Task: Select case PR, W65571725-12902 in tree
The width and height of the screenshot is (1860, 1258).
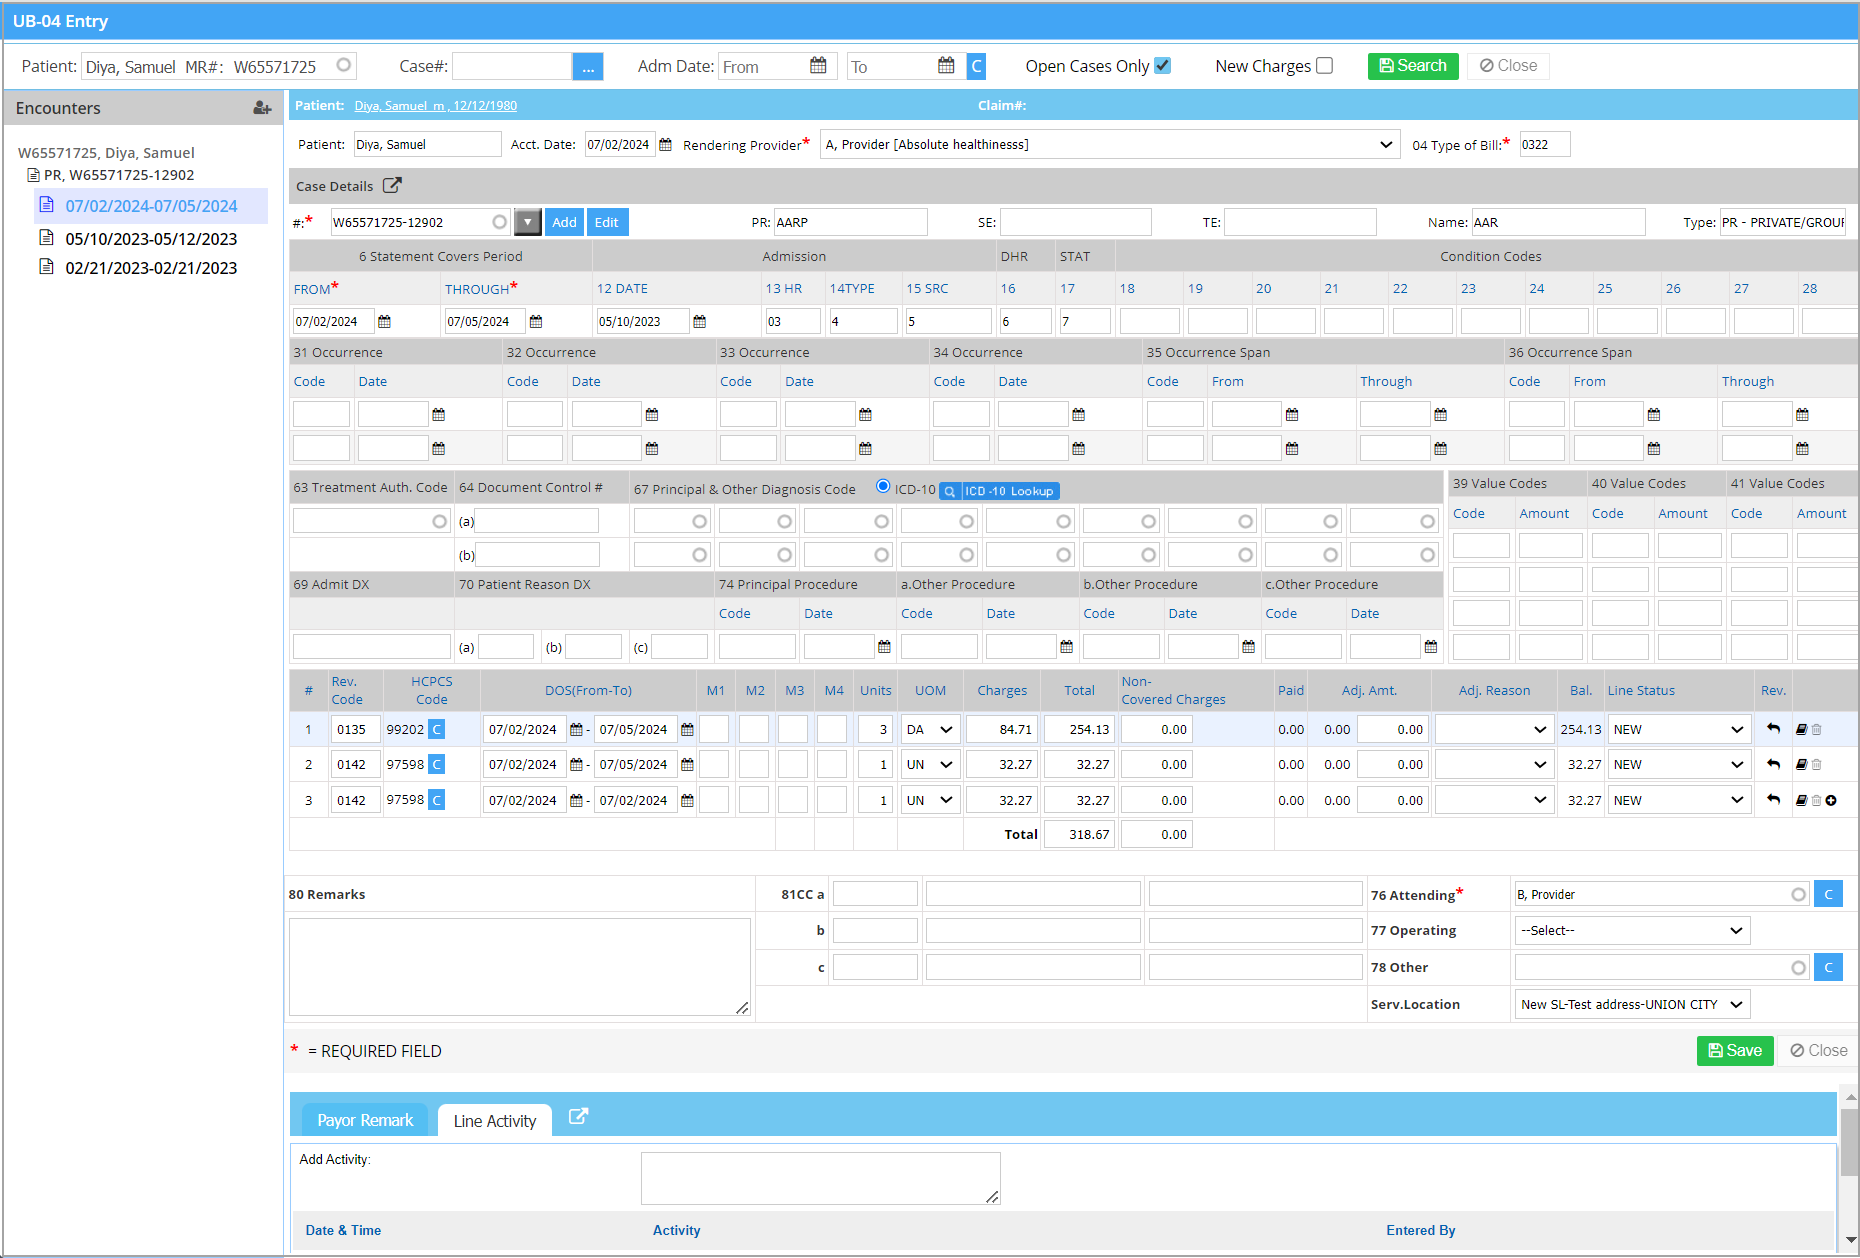Action: (119, 175)
